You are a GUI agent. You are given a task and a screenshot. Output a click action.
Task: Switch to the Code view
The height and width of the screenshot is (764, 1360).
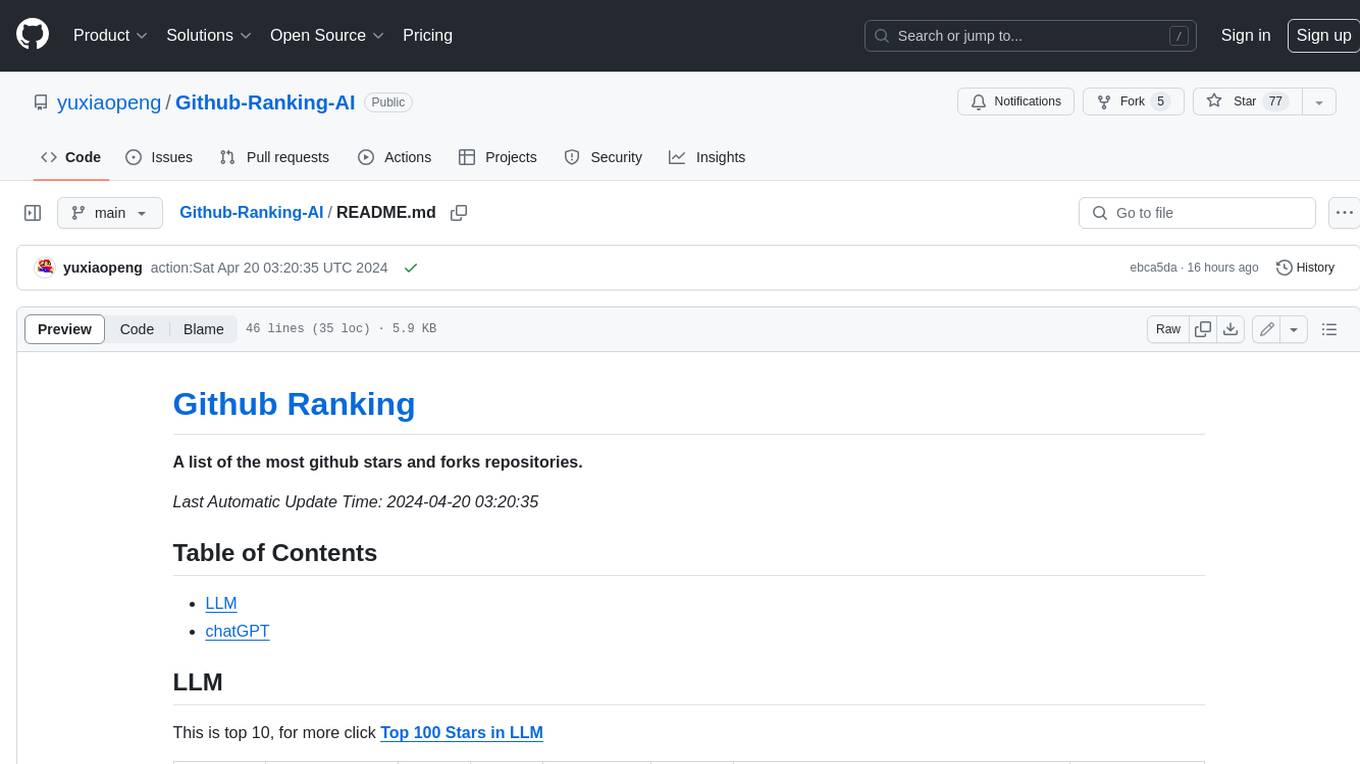coord(137,329)
